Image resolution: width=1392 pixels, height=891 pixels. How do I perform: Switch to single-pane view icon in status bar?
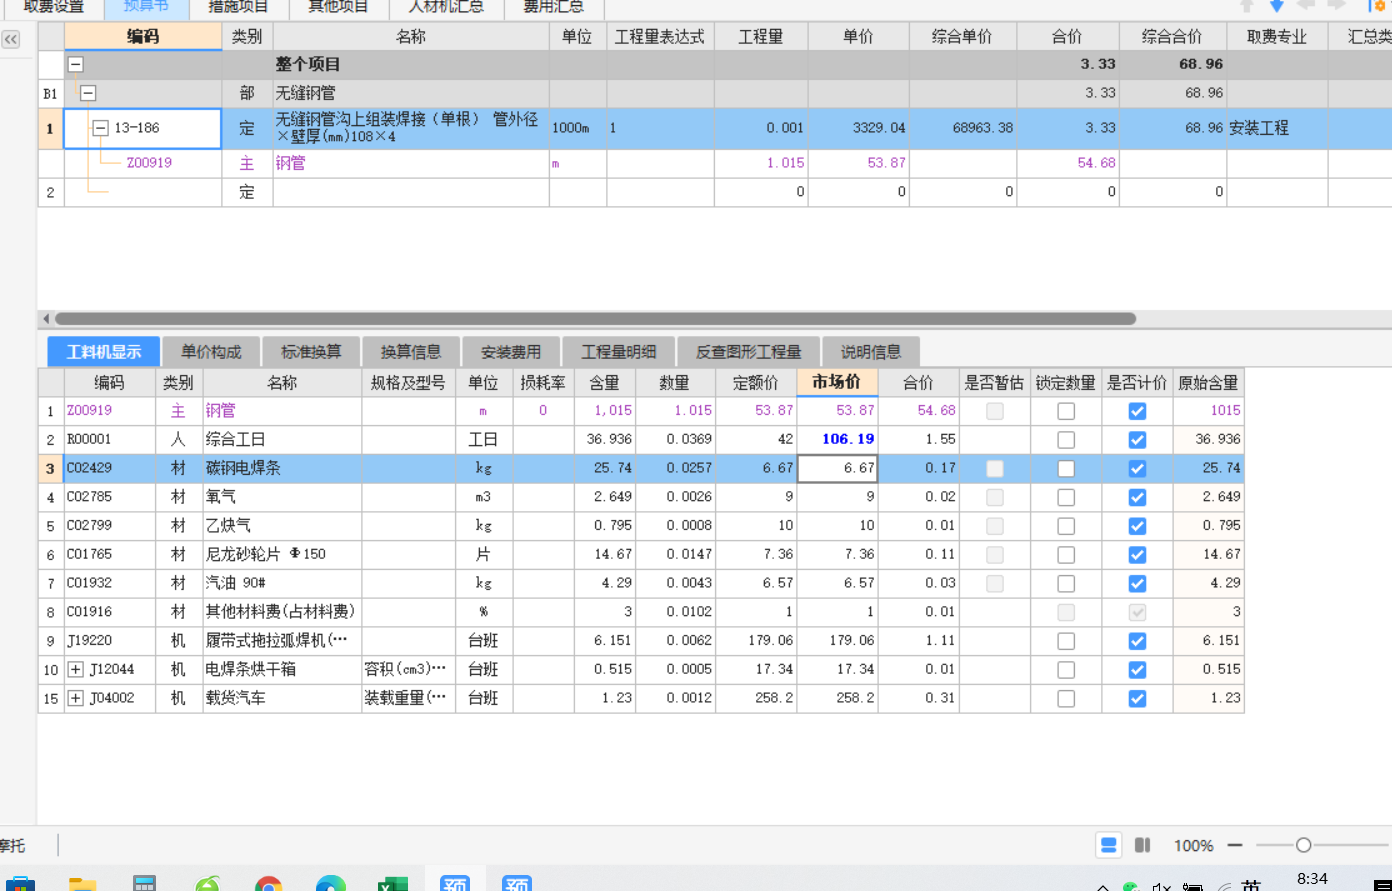1108,845
